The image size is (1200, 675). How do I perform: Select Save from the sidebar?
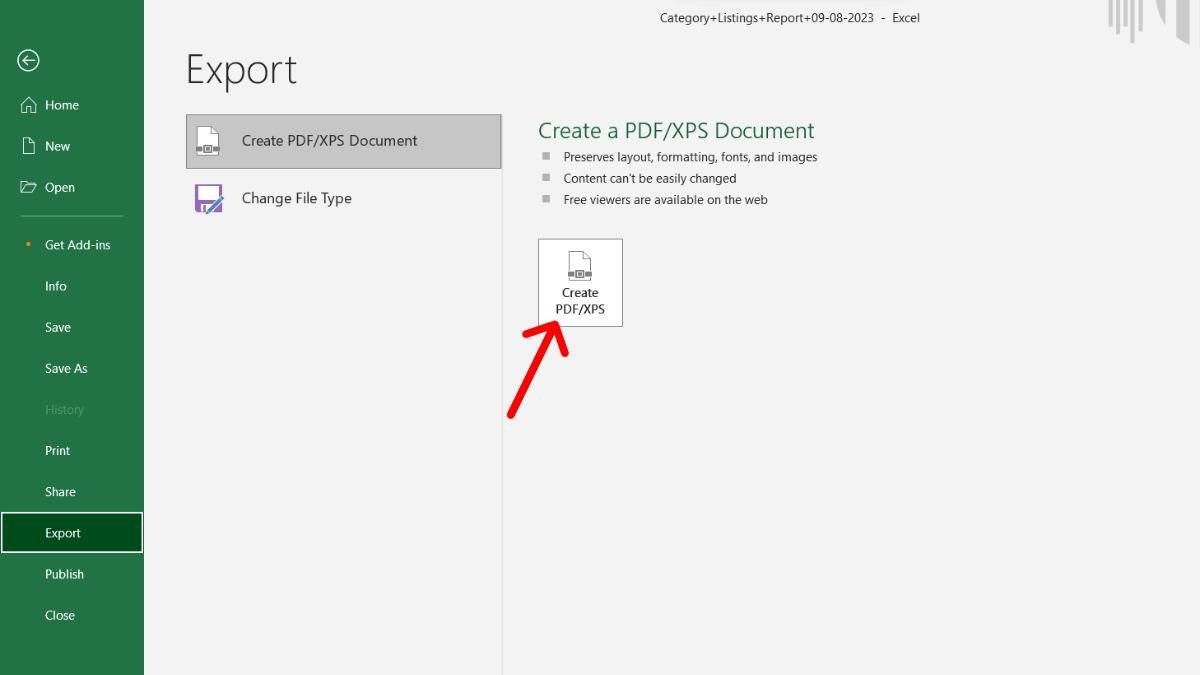(x=57, y=327)
